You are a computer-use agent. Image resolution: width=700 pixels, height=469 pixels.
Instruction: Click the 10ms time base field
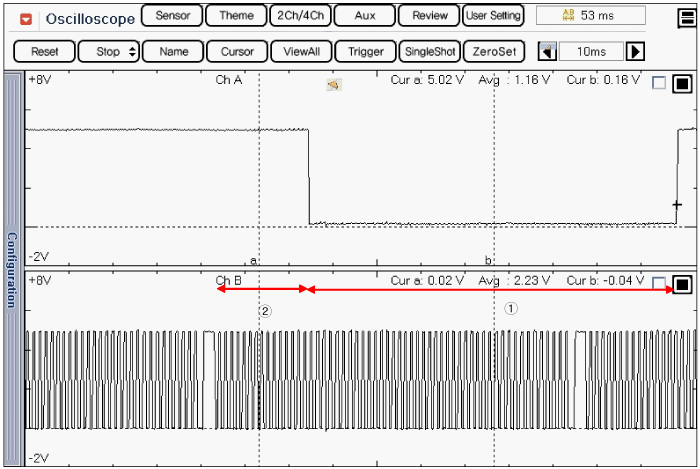pyautogui.click(x=591, y=51)
